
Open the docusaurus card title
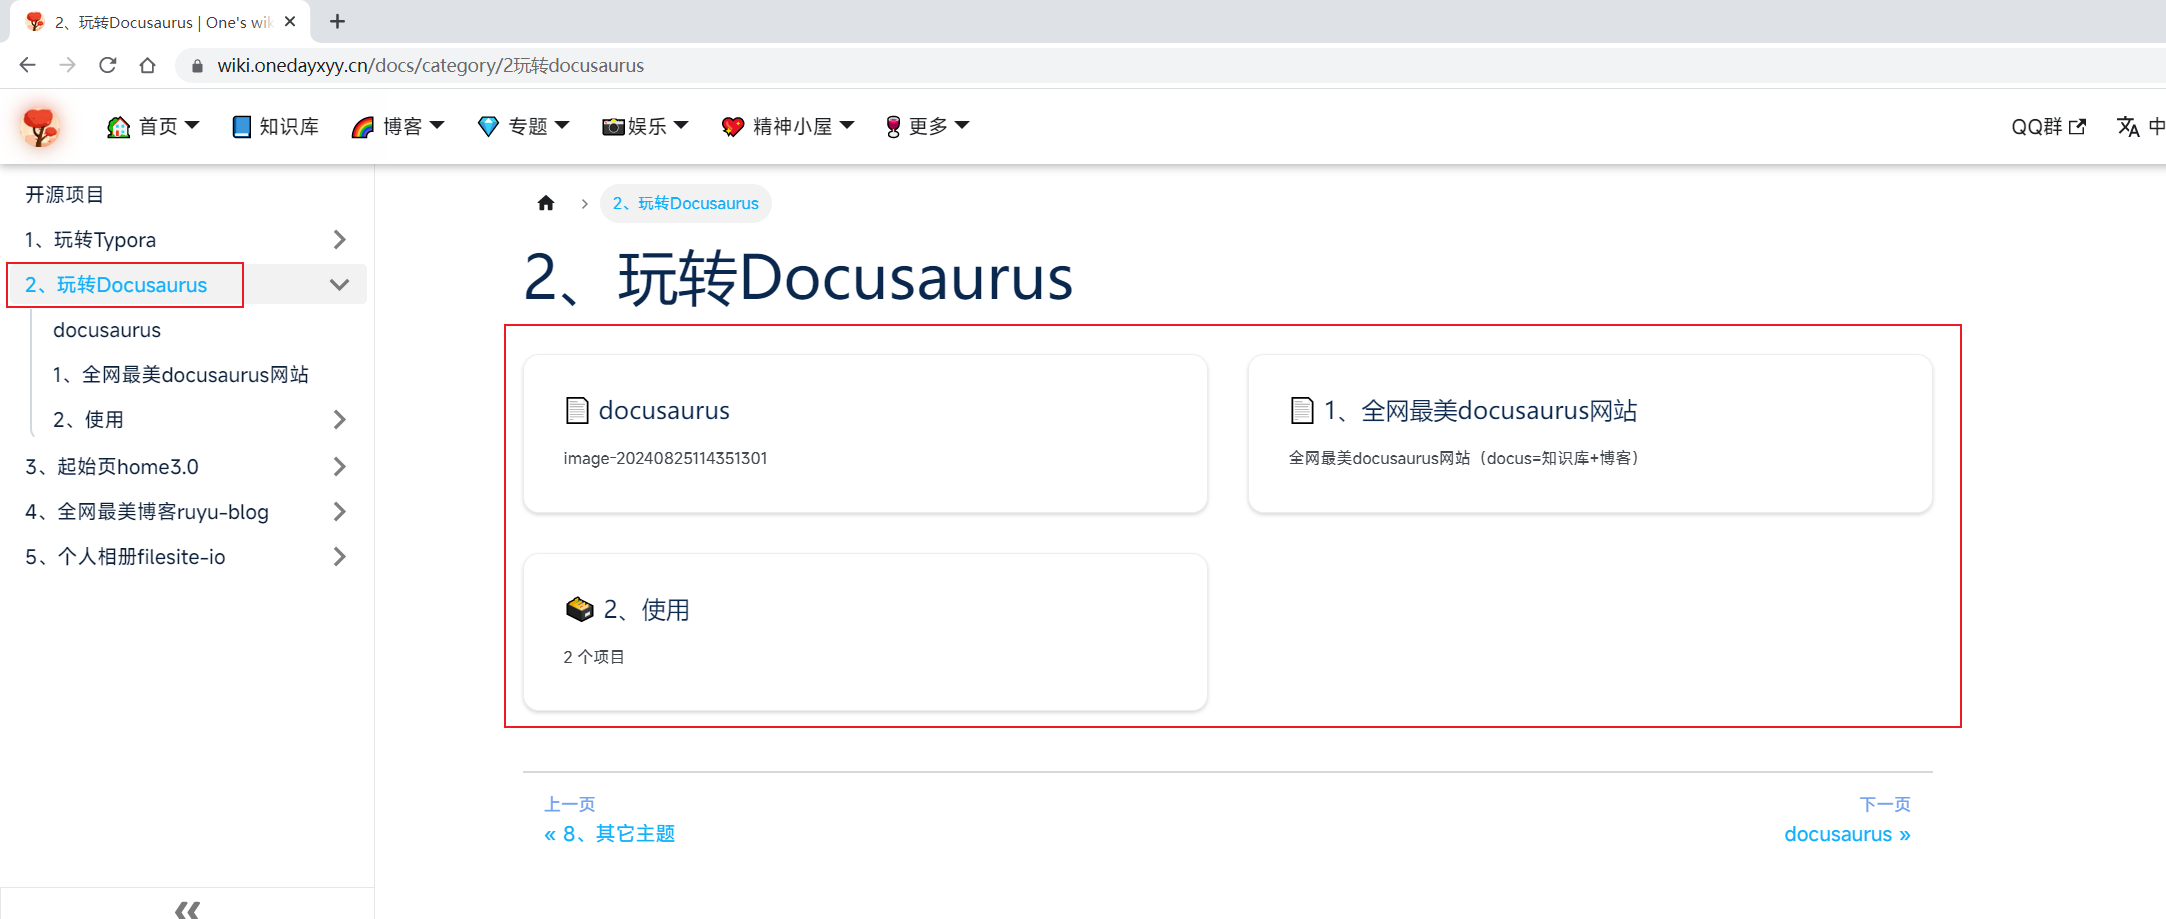[x=664, y=411]
